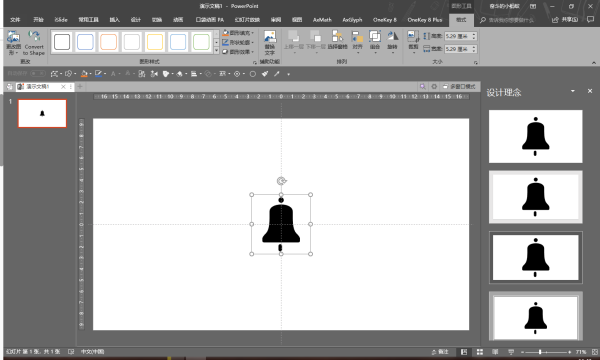Click the Alt Text button

tap(270, 43)
